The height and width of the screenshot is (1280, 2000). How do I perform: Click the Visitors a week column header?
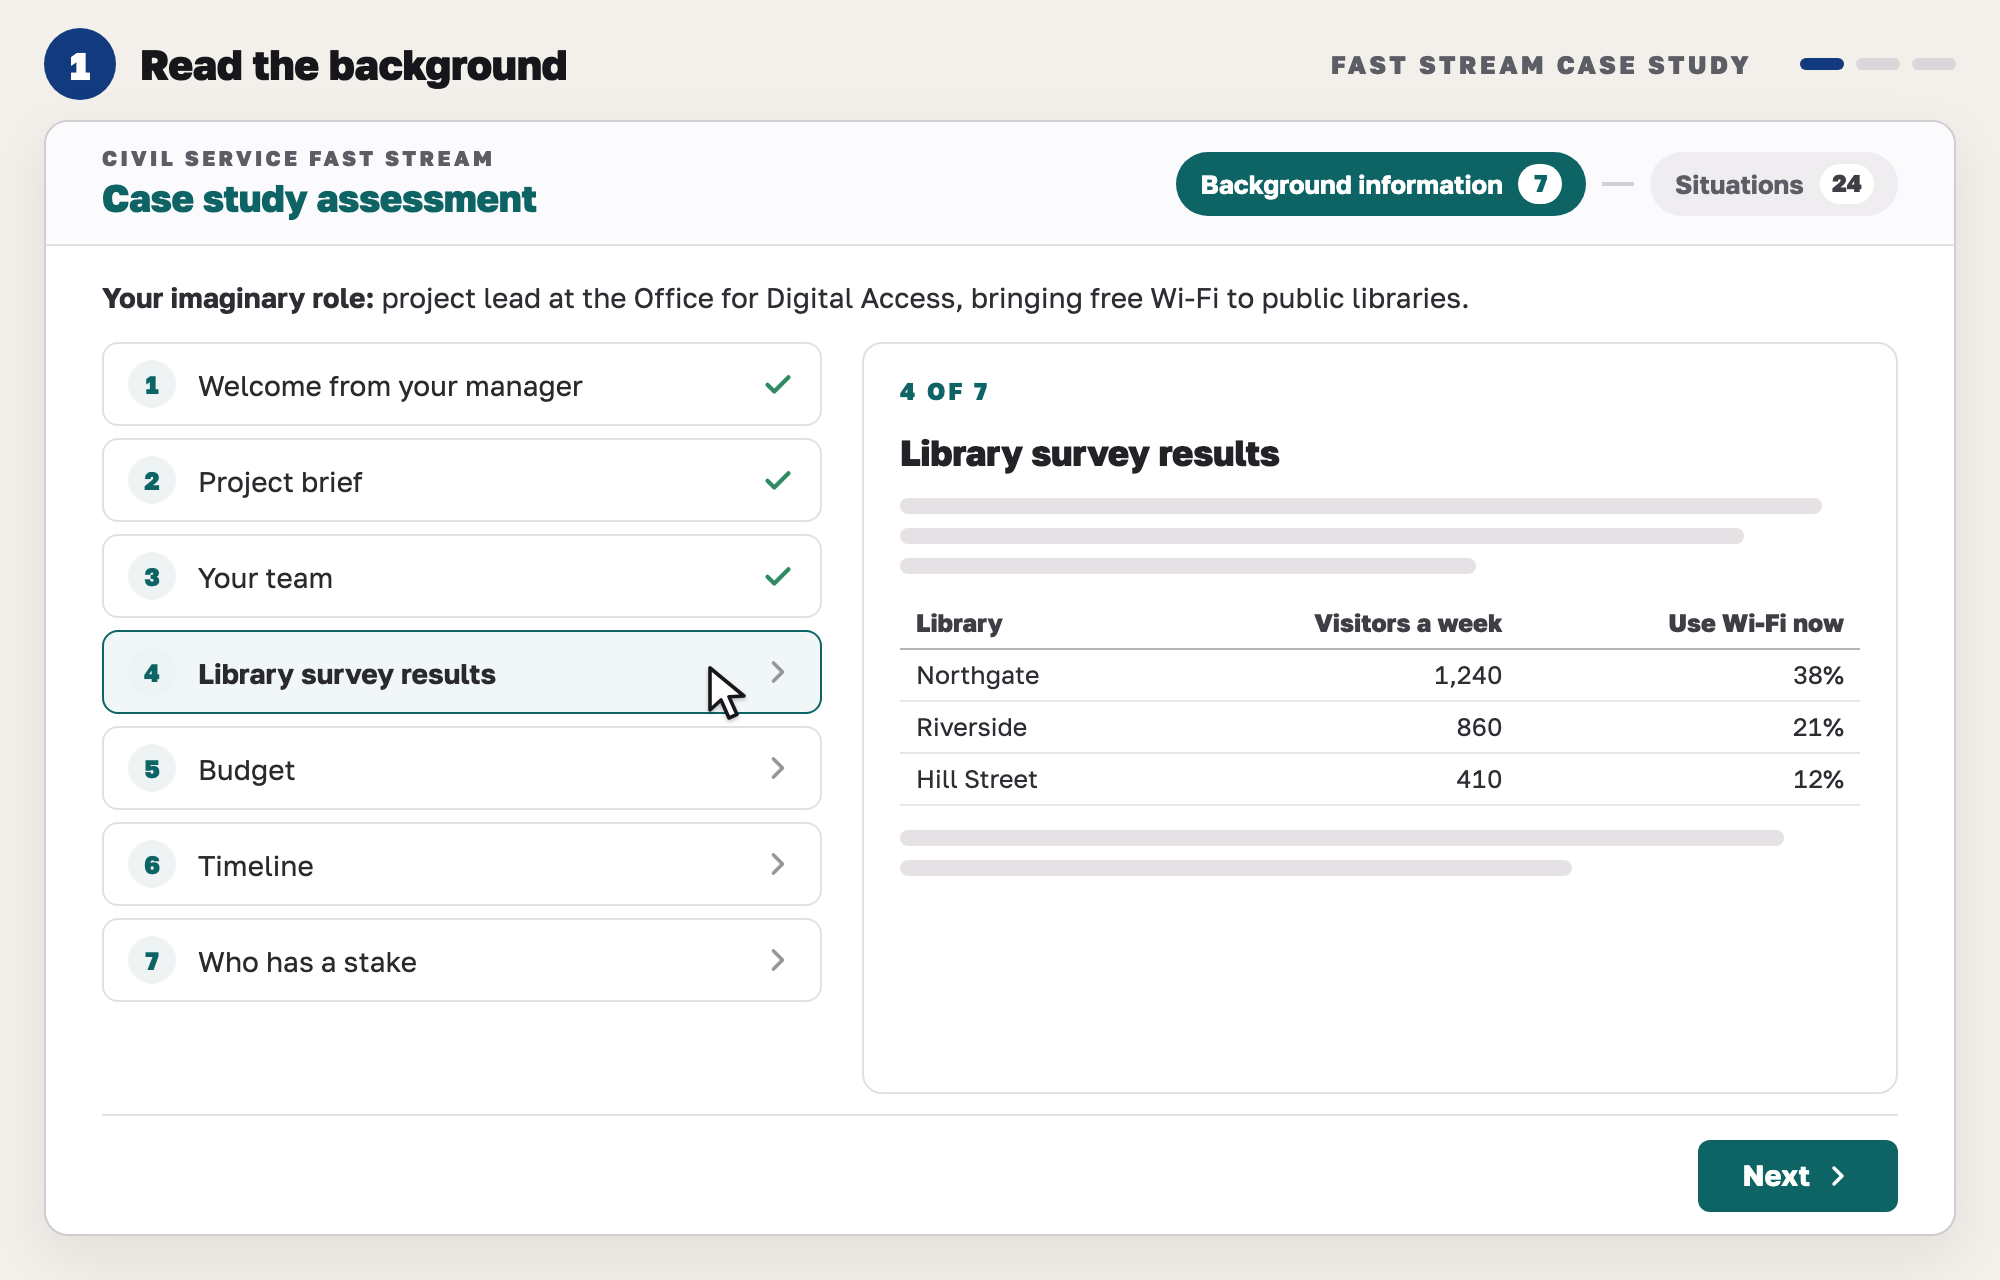1408,623
